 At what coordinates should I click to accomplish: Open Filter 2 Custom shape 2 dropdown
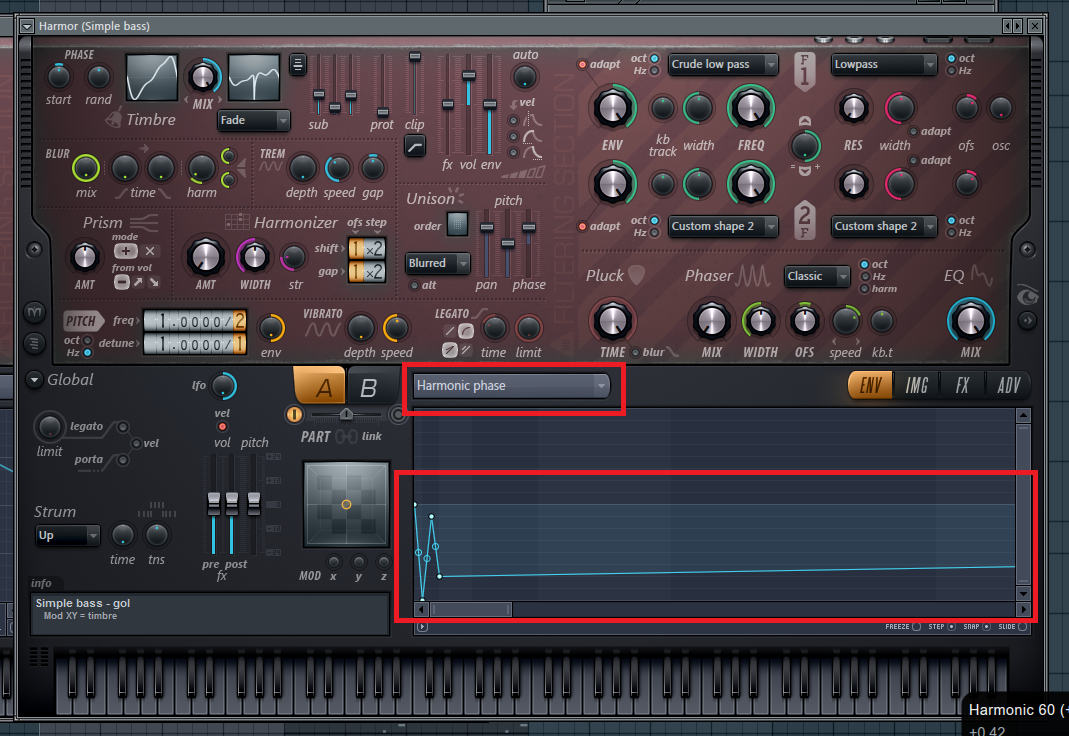pyautogui.click(x=723, y=226)
